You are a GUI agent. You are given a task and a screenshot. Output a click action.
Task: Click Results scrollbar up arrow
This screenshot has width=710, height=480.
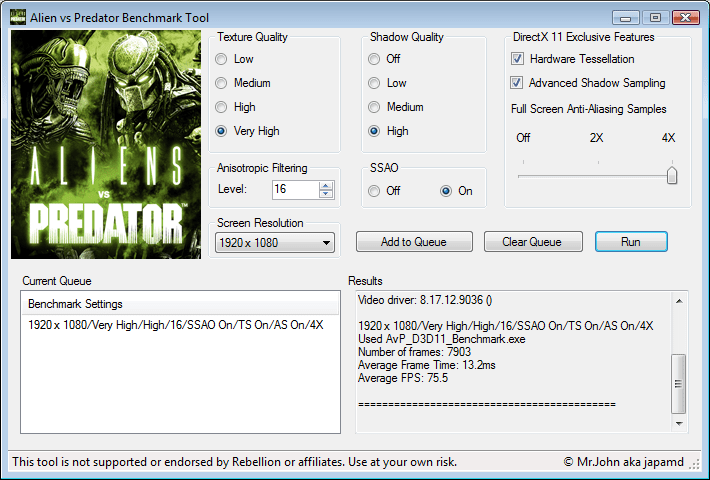[x=679, y=301]
